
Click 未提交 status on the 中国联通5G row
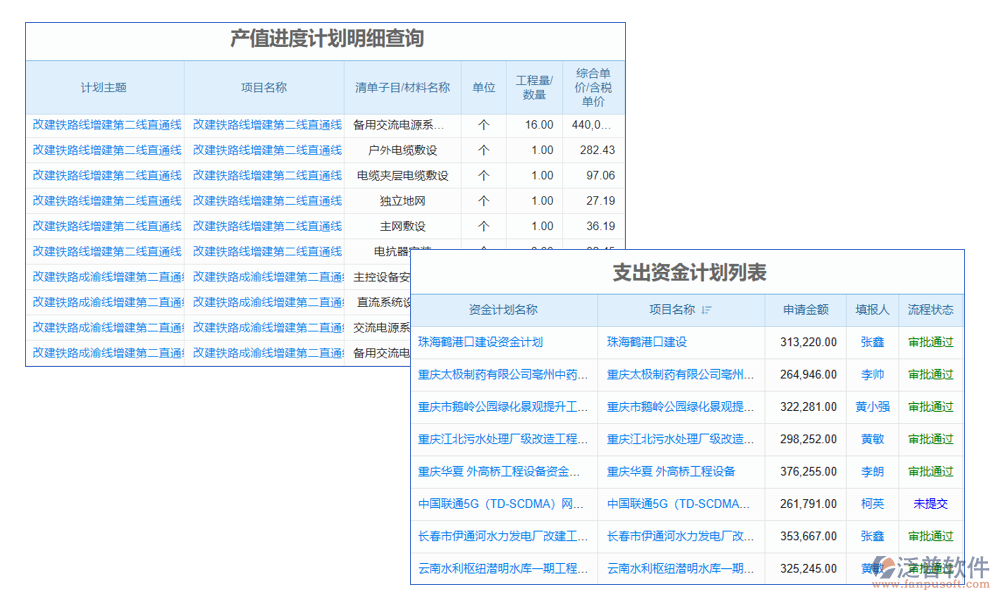[x=931, y=504]
